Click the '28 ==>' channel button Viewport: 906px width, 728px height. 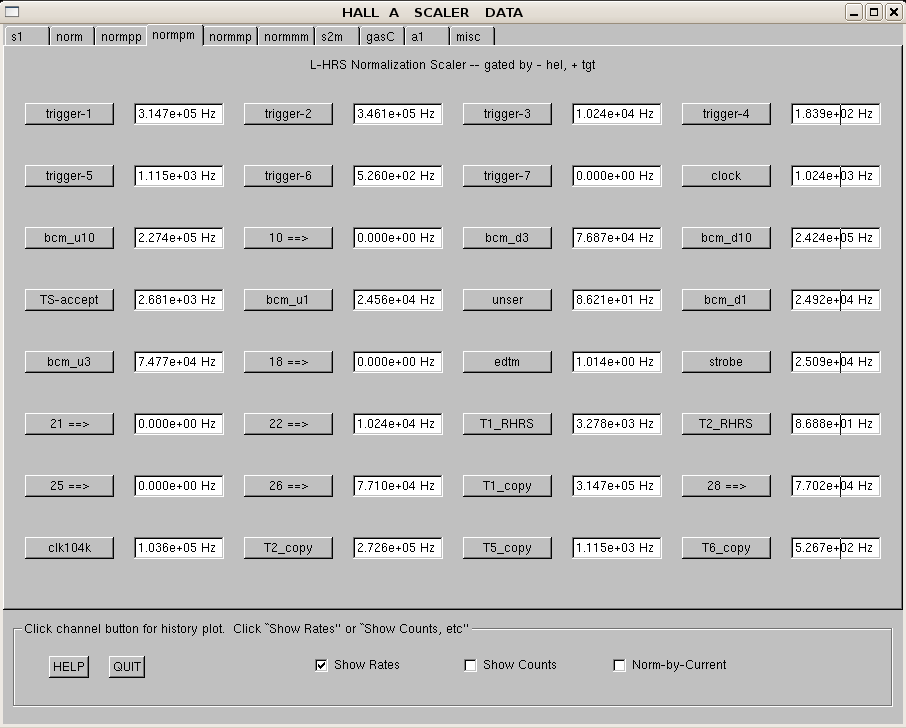click(x=726, y=486)
